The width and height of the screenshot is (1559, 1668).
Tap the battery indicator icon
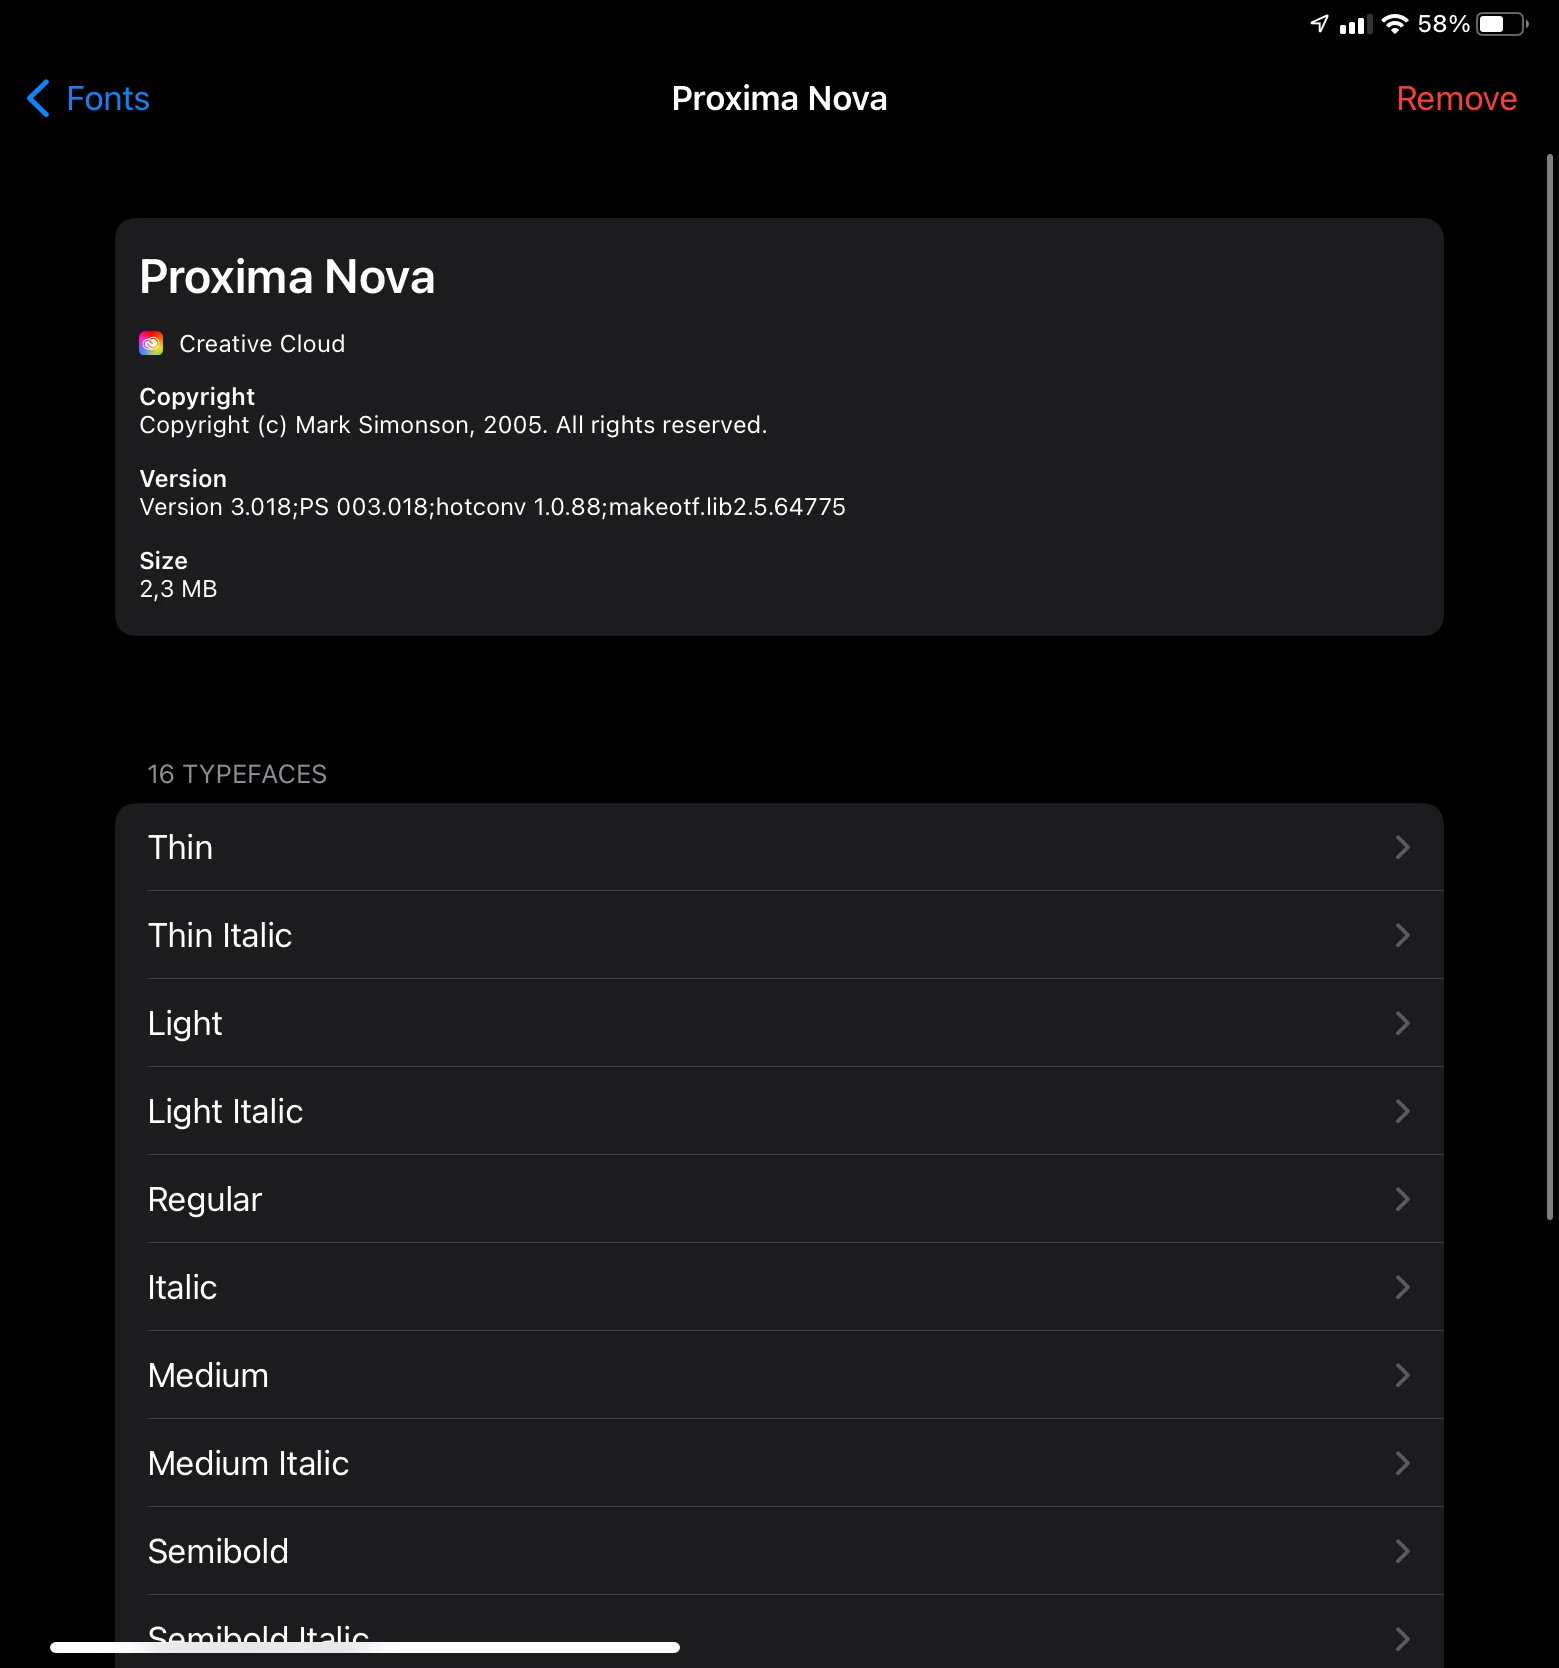tap(1503, 24)
